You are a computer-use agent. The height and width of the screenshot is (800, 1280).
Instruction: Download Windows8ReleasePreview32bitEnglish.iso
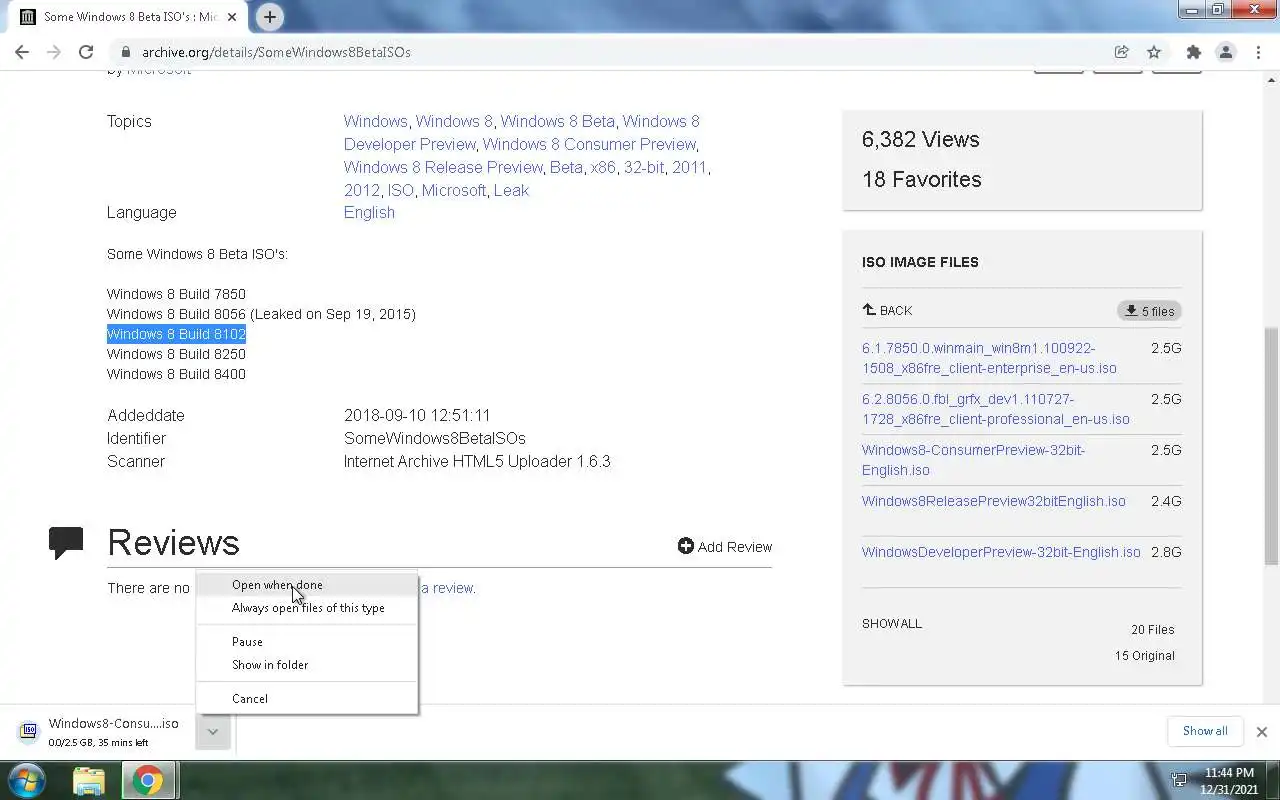tap(994, 501)
